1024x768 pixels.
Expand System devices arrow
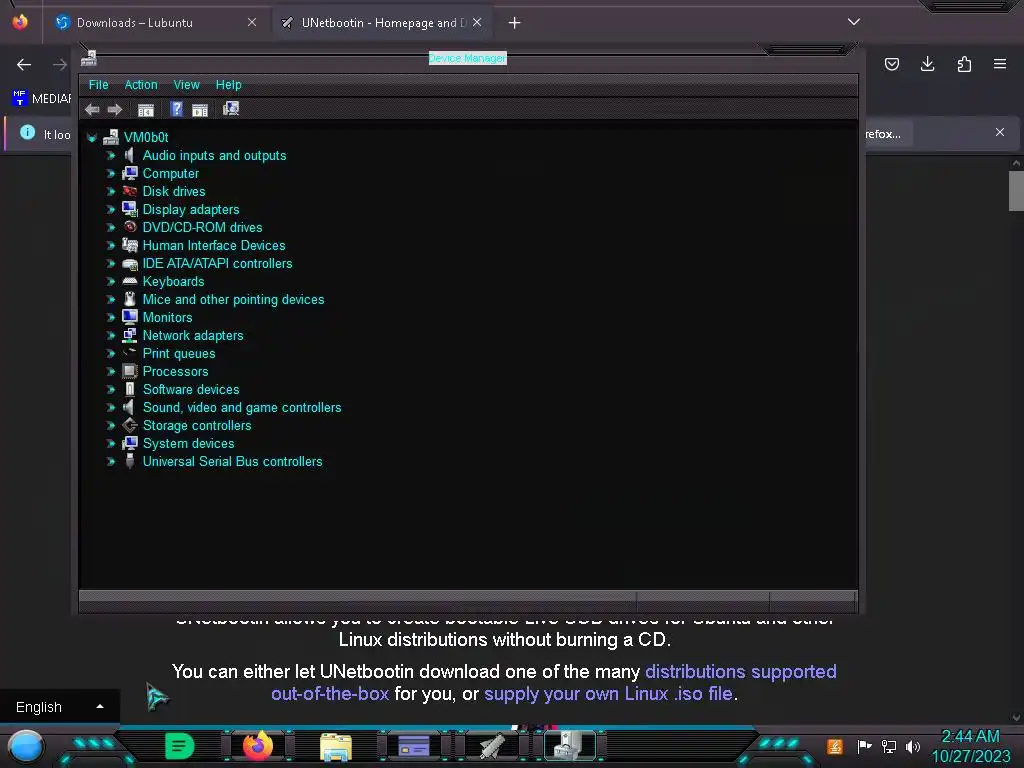click(110, 443)
